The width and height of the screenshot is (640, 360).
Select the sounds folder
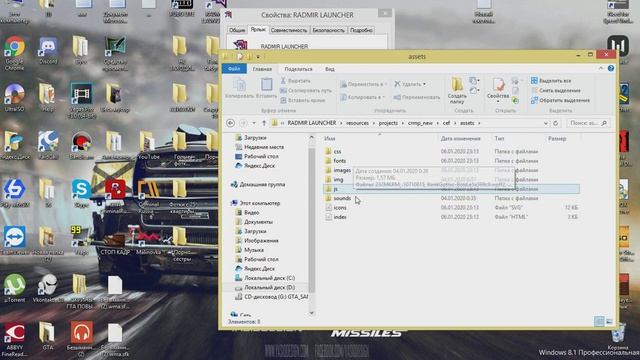click(x=342, y=198)
